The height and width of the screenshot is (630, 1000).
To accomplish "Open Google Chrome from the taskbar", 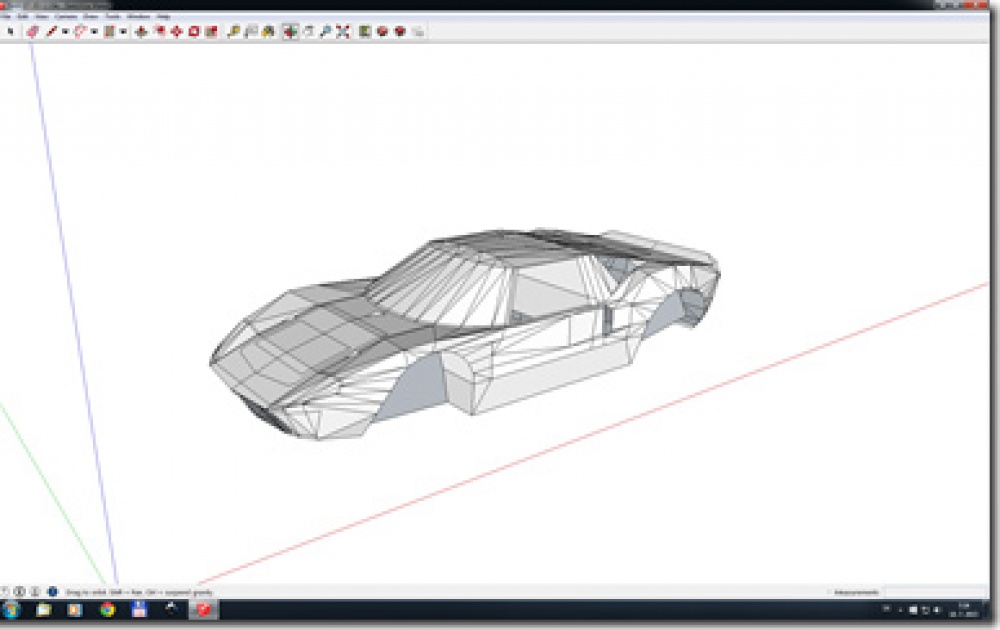I will [107, 610].
